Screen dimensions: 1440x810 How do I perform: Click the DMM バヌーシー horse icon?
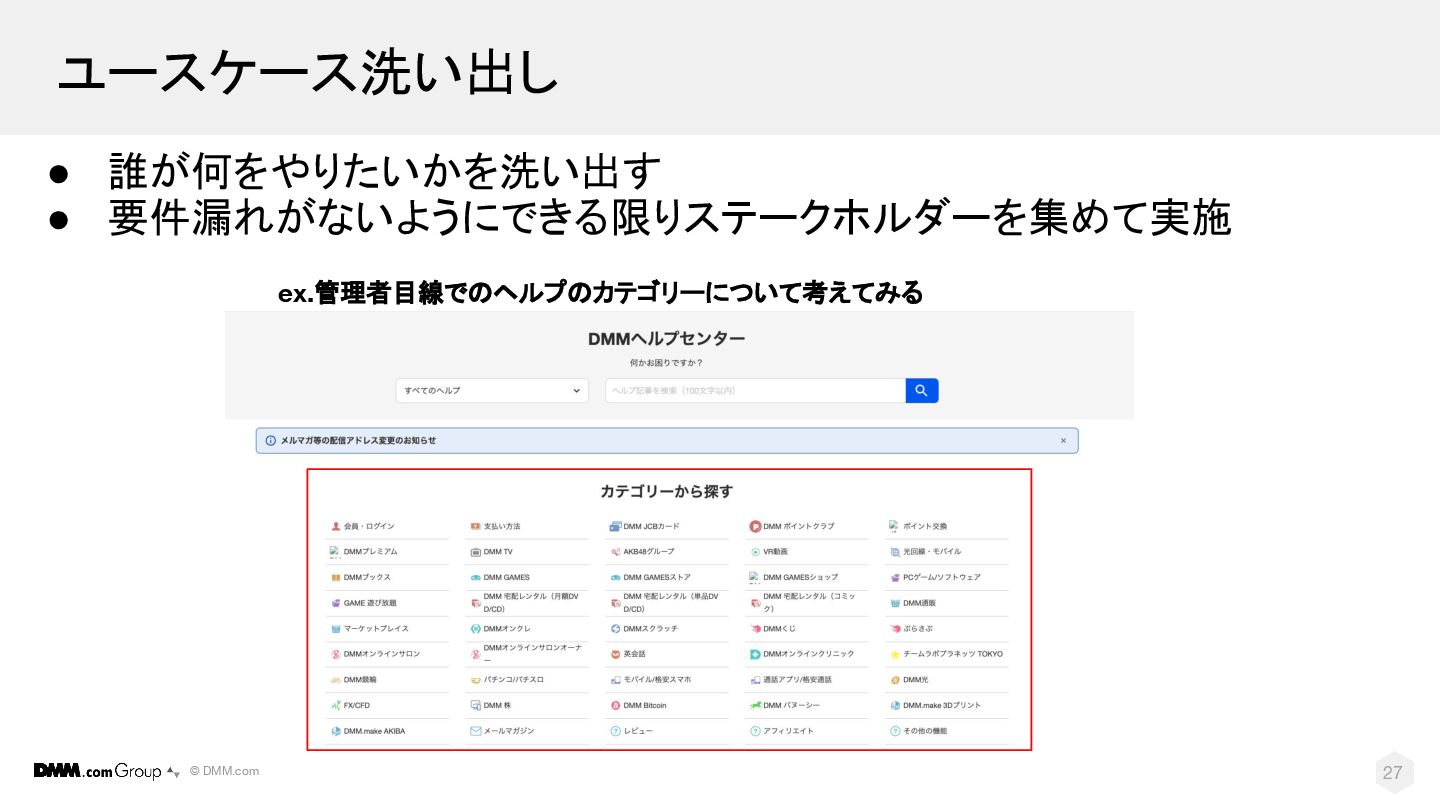[x=756, y=705]
